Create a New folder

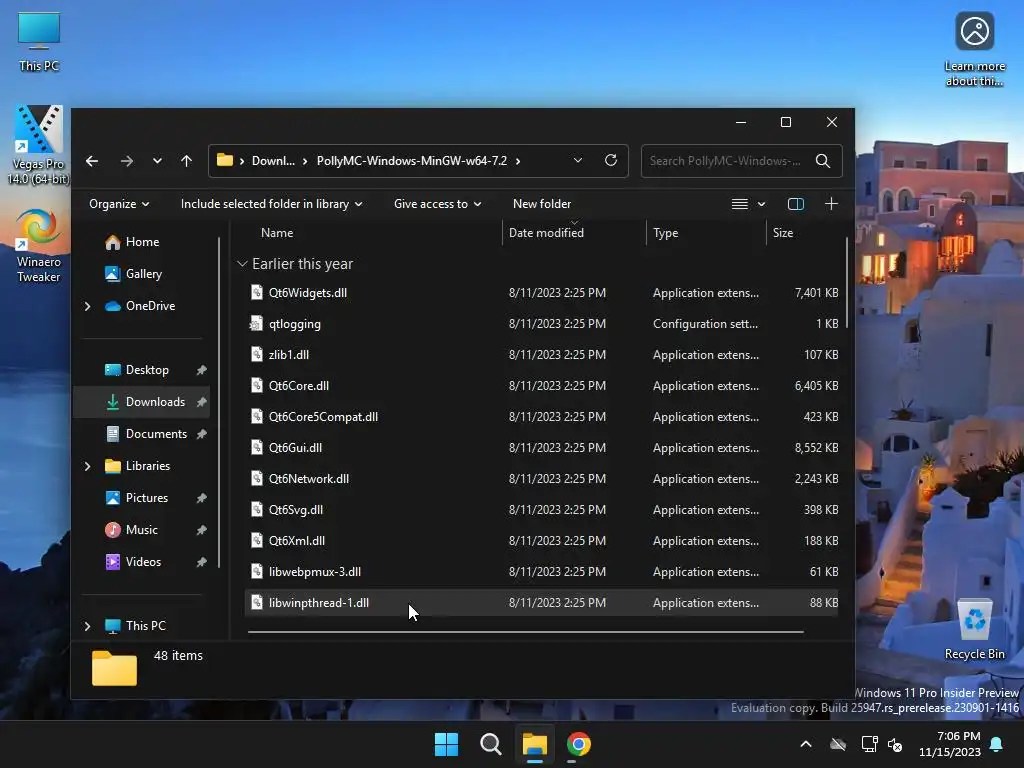(x=542, y=204)
